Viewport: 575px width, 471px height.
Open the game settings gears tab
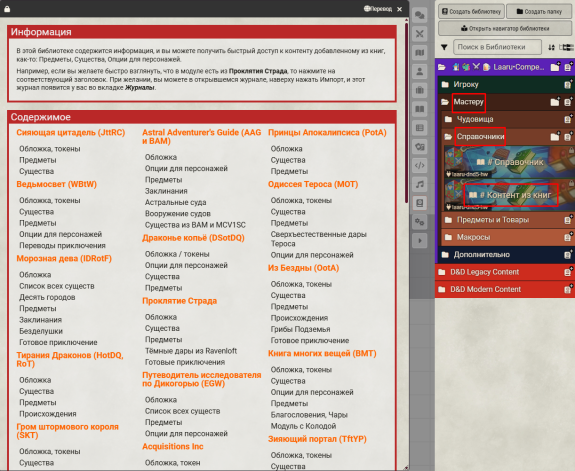tap(420, 222)
